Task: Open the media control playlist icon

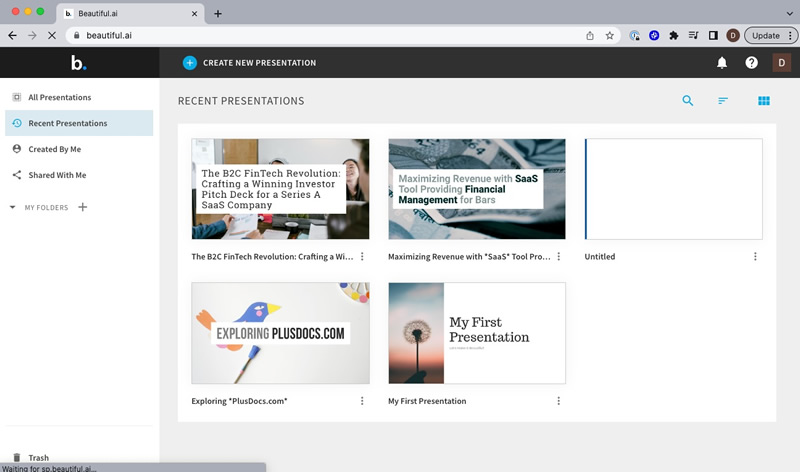Action: 693,35
